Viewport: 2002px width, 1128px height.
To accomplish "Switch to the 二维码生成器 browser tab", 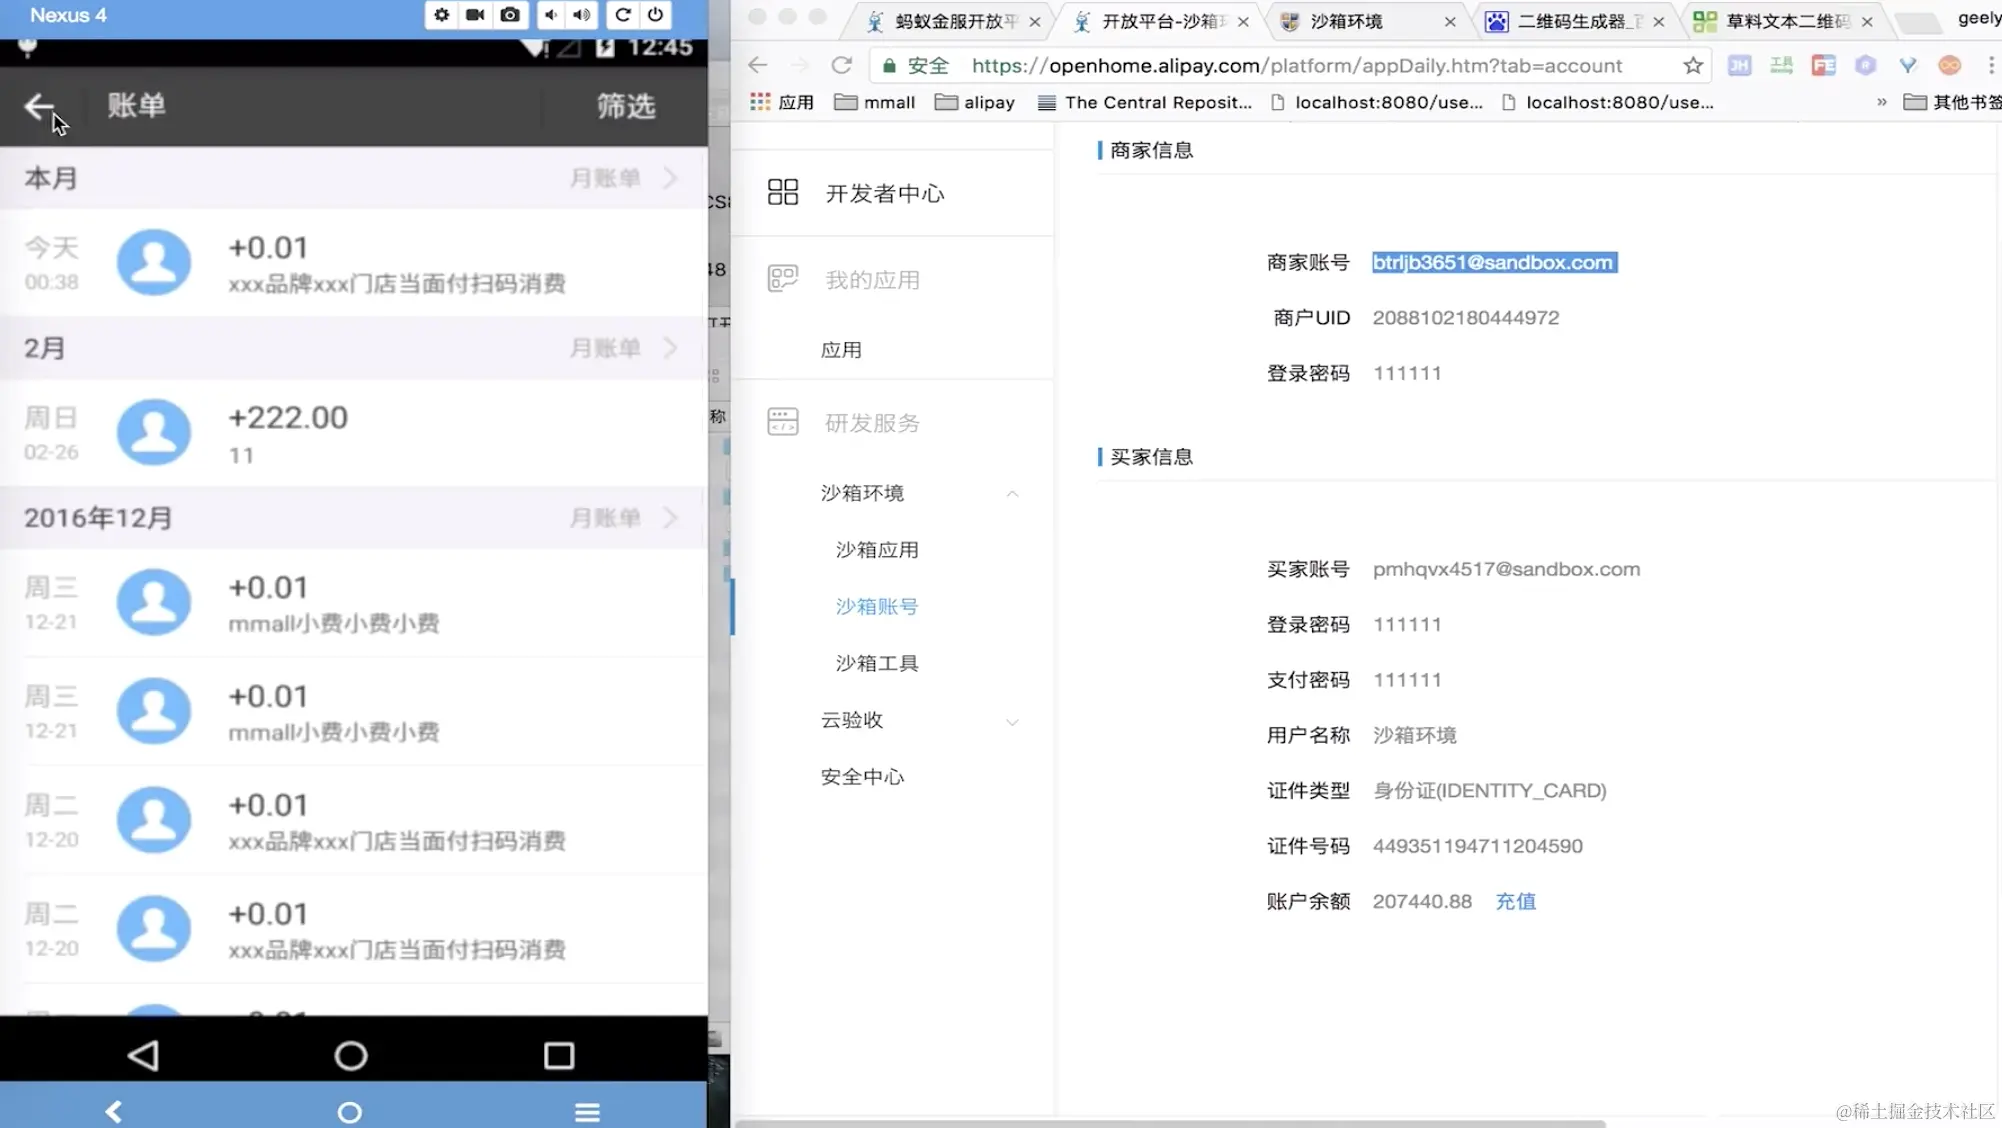I will click(x=1572, y=21).
